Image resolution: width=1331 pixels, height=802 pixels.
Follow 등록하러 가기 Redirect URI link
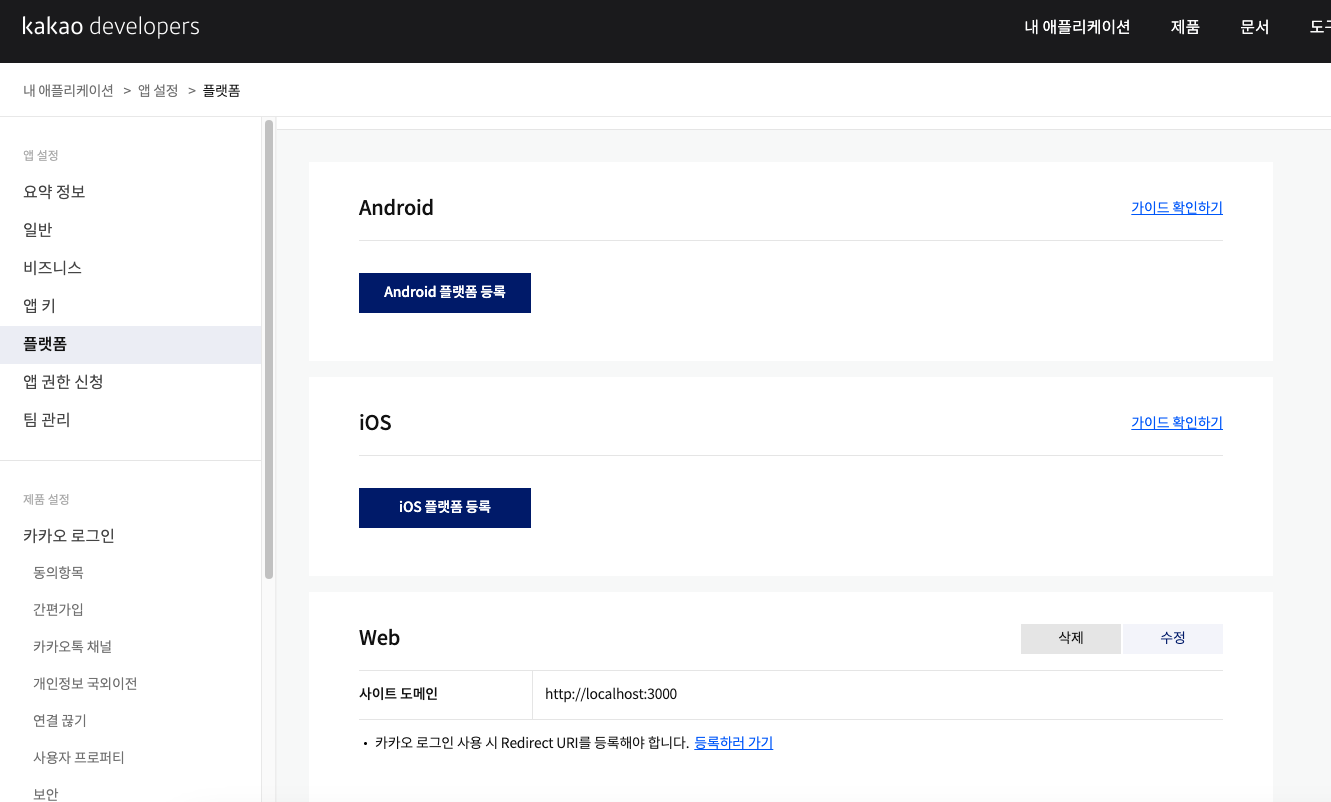[734, 743]
